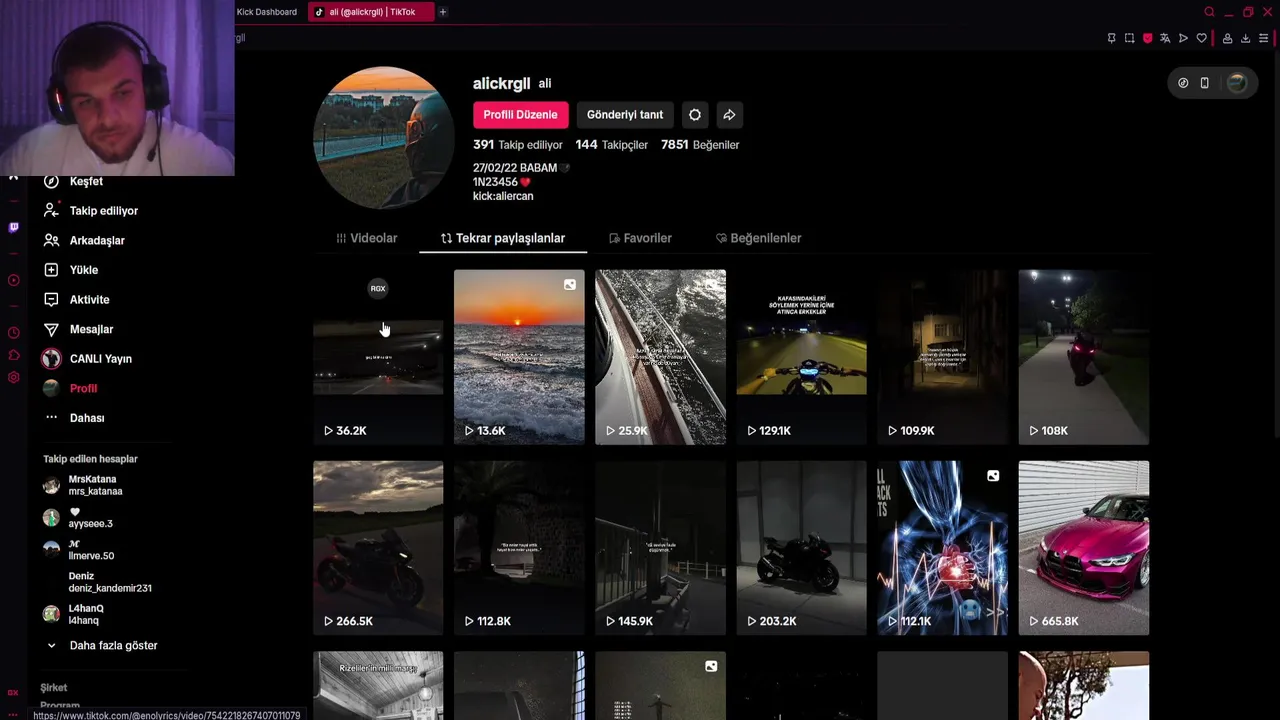
Task: Open the player icon in browser sidebar
Action: pyautogui.click(x=13, y=281)
